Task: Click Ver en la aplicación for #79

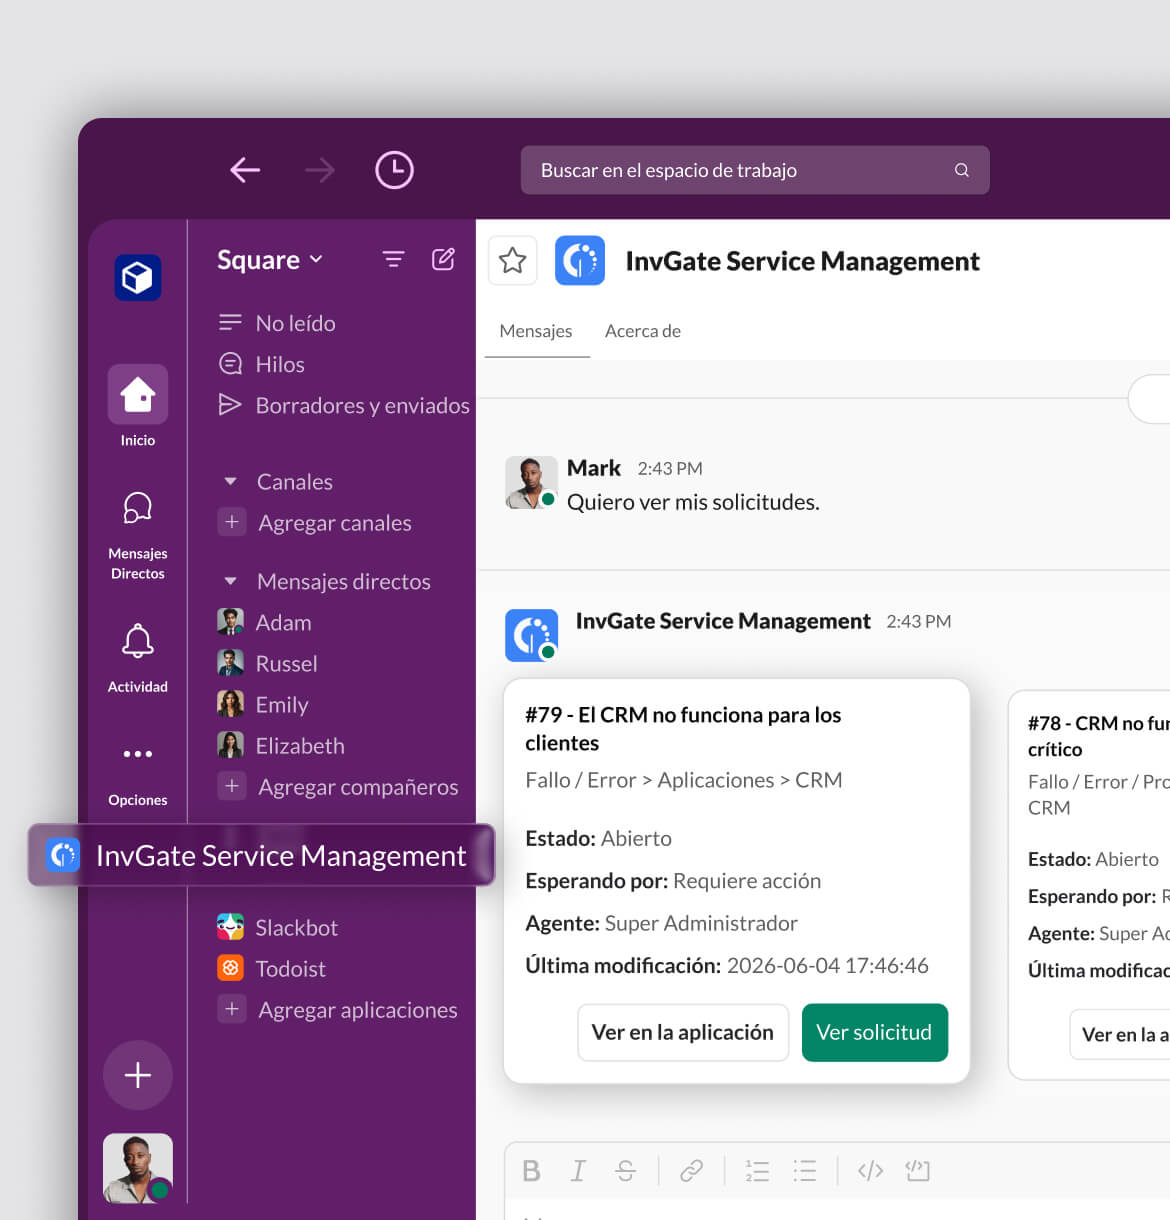Action: click(683, 1032)
